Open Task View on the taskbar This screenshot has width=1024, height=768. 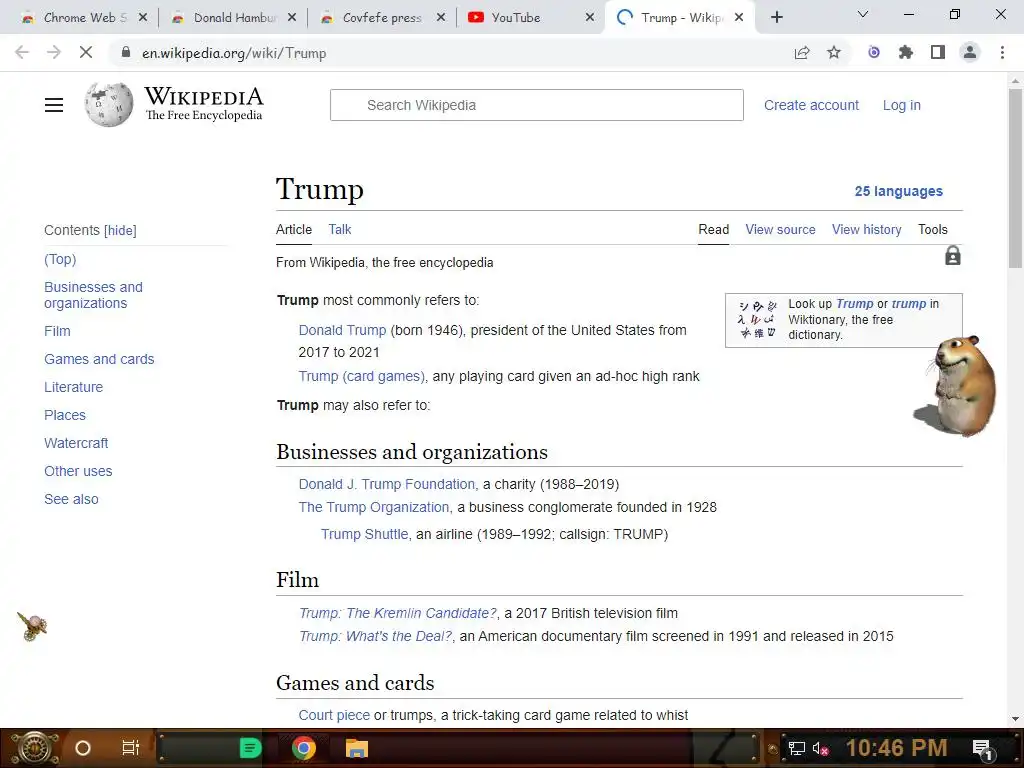(131, 748)
